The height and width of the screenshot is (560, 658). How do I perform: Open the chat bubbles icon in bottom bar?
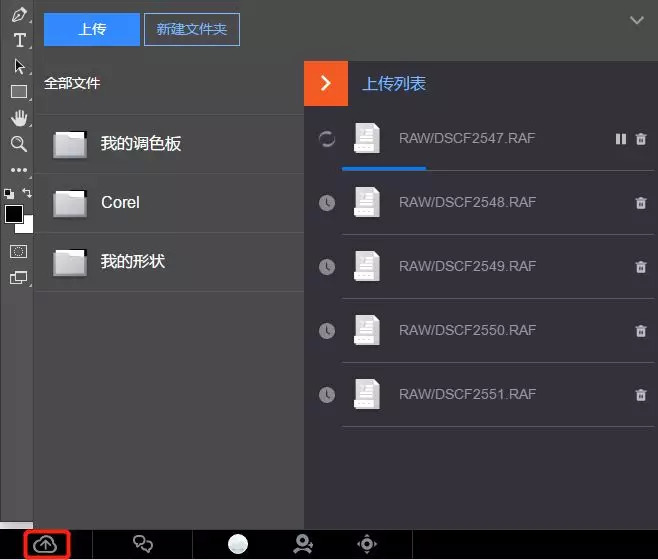(143, 544)
